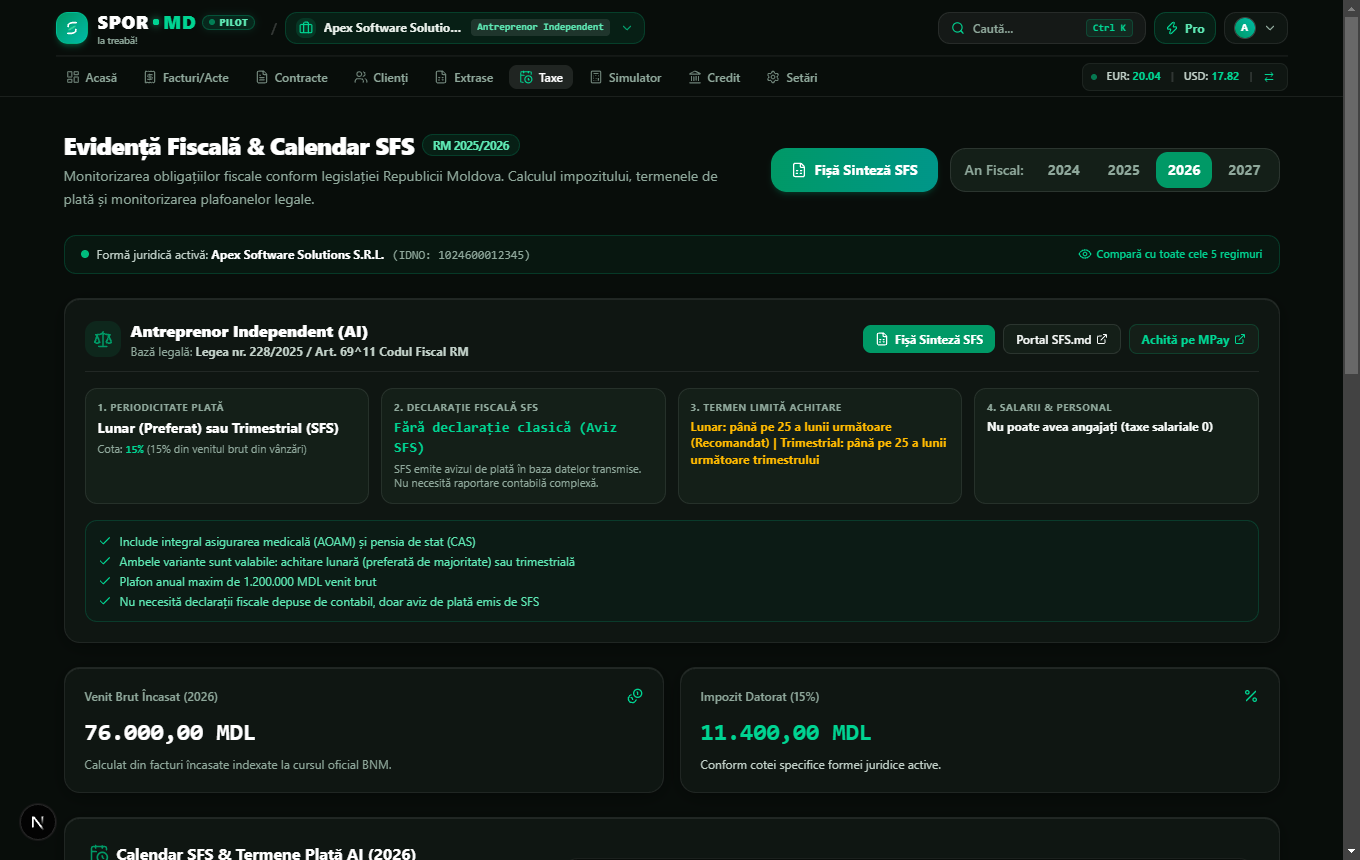Click Achită pe MPay
Viewport: 1360px width, 860px height.
coord(1194,339)
